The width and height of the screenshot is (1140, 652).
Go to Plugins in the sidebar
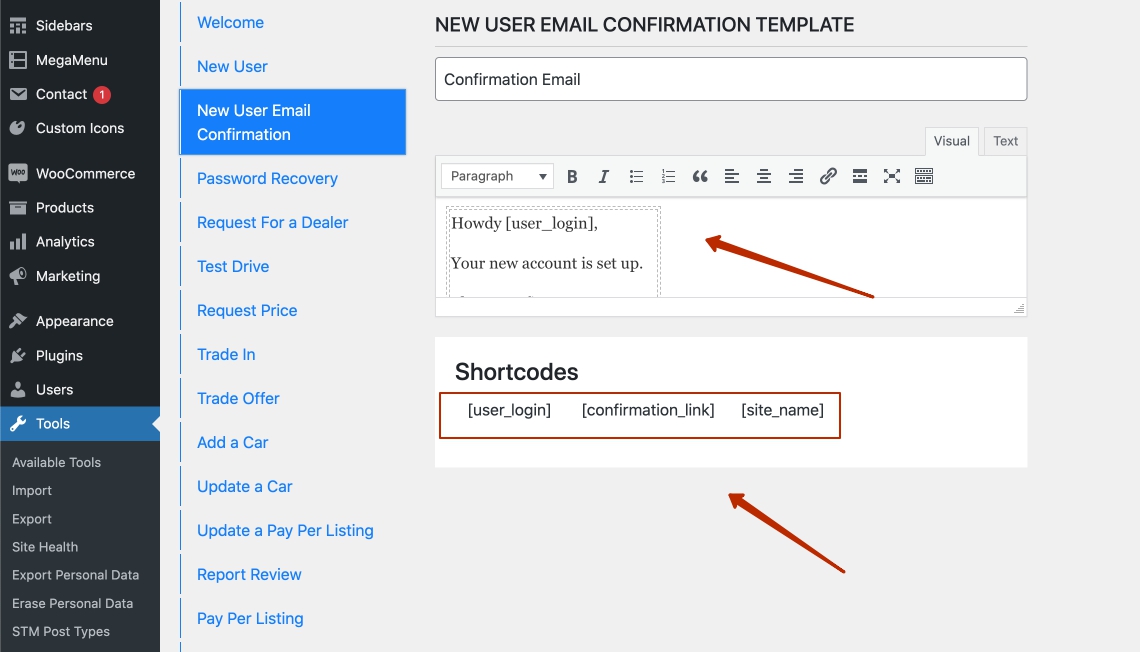59,356
